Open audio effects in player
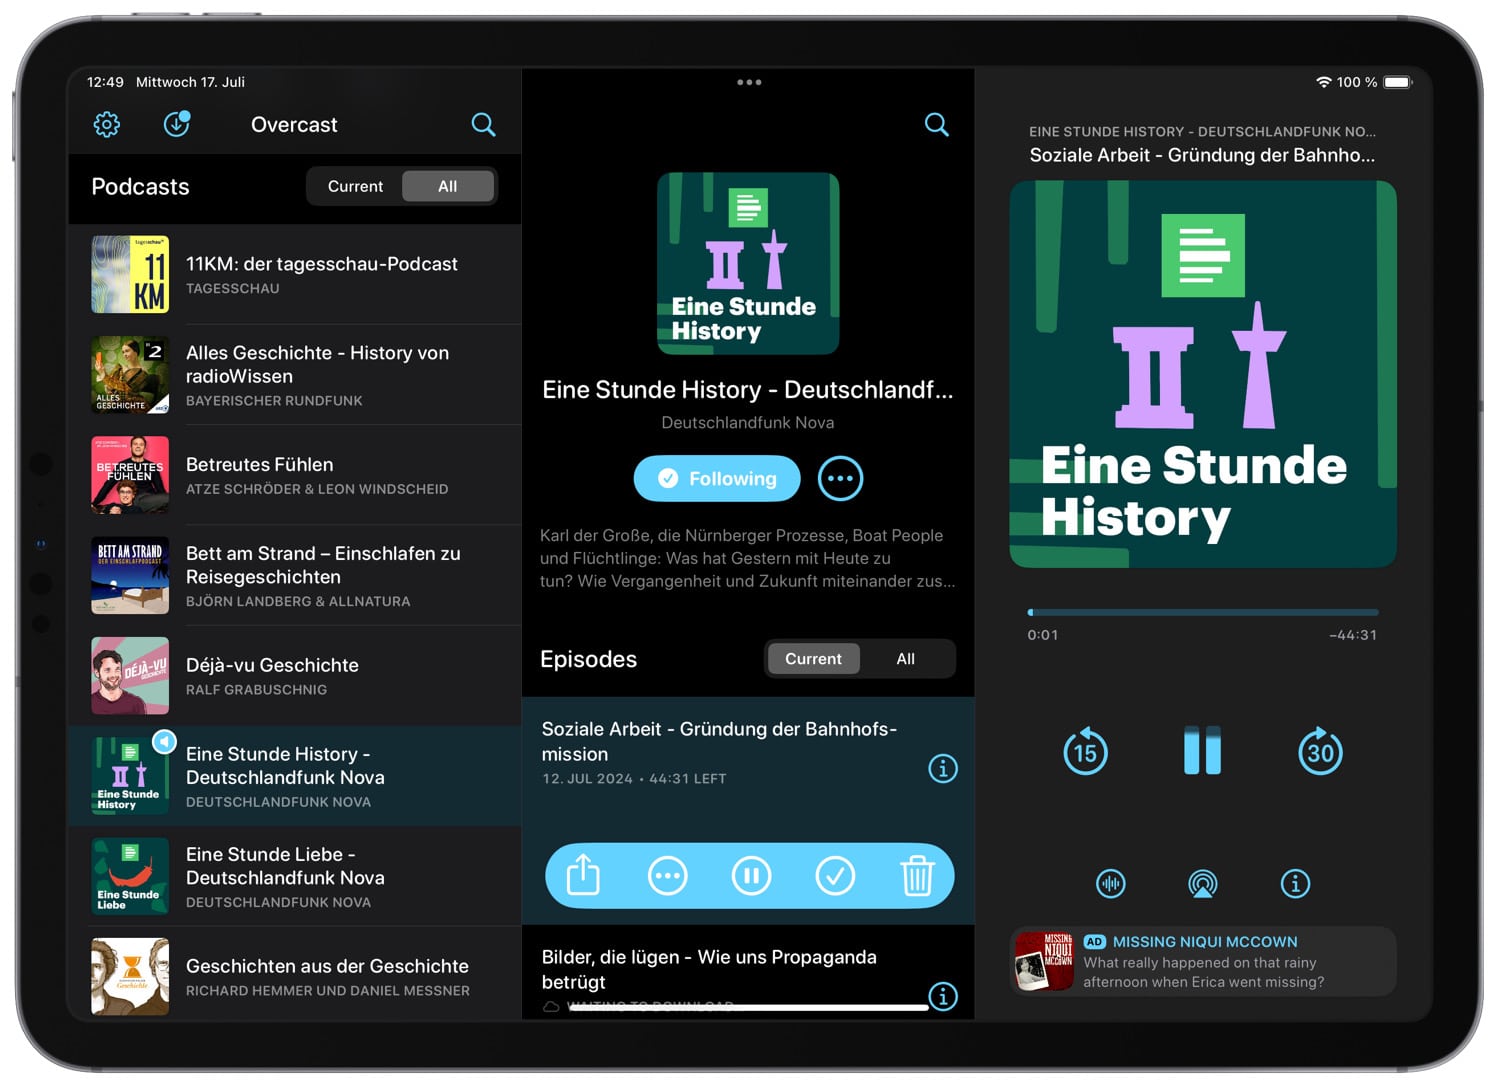Screen dimensions: 1500x1088 (1111, 883)
